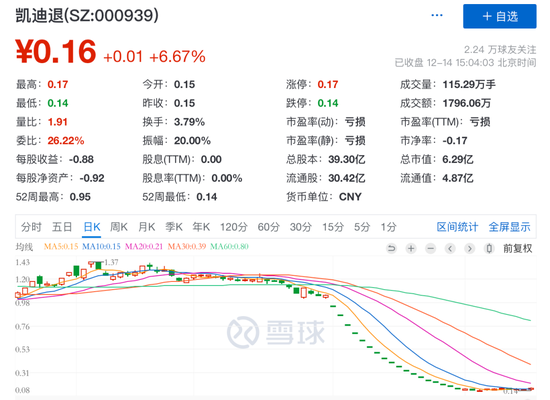Click the MA60:0.80 indicator label
This screenshot has height=400, width=550.
[x=229, y=247]
